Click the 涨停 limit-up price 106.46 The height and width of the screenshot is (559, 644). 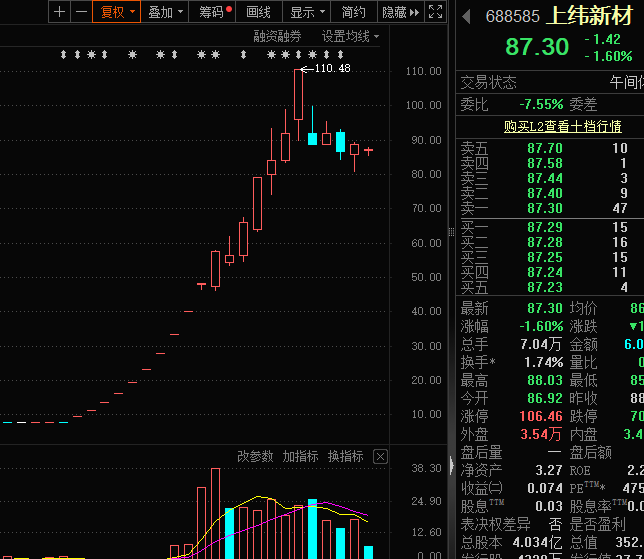(x=540, y=416)
